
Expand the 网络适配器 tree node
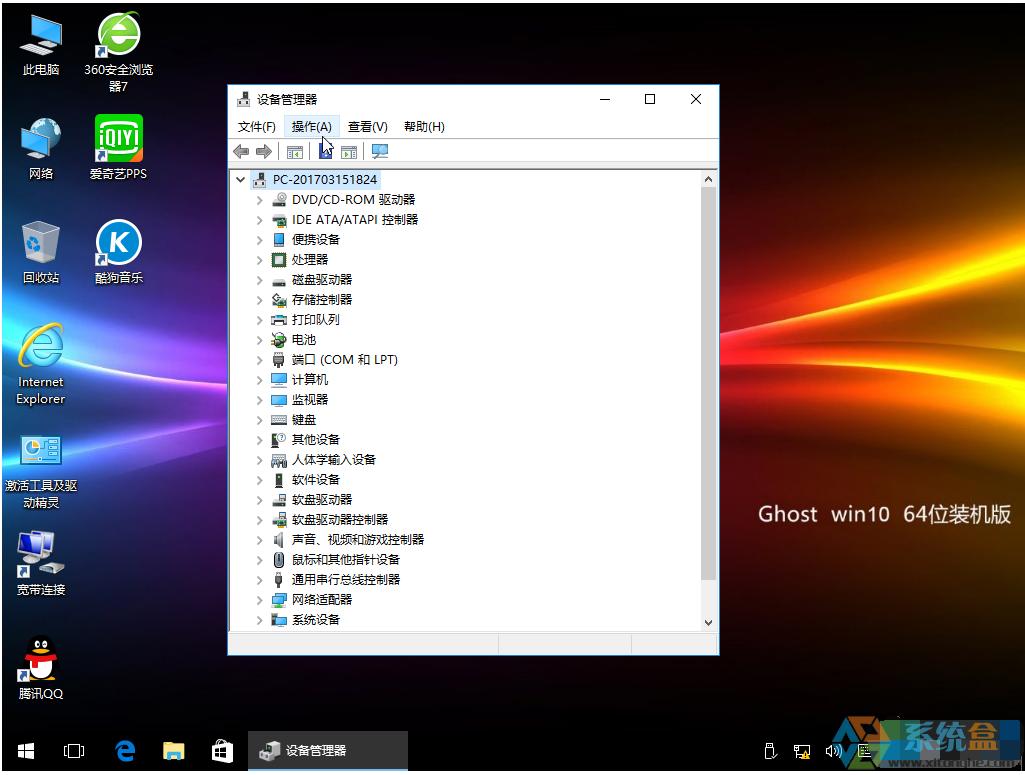pos(260,600)
